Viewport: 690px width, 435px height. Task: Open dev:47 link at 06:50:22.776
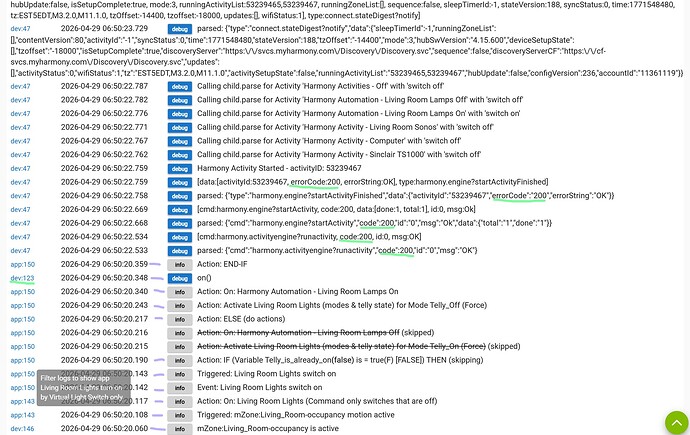point(20,113)
